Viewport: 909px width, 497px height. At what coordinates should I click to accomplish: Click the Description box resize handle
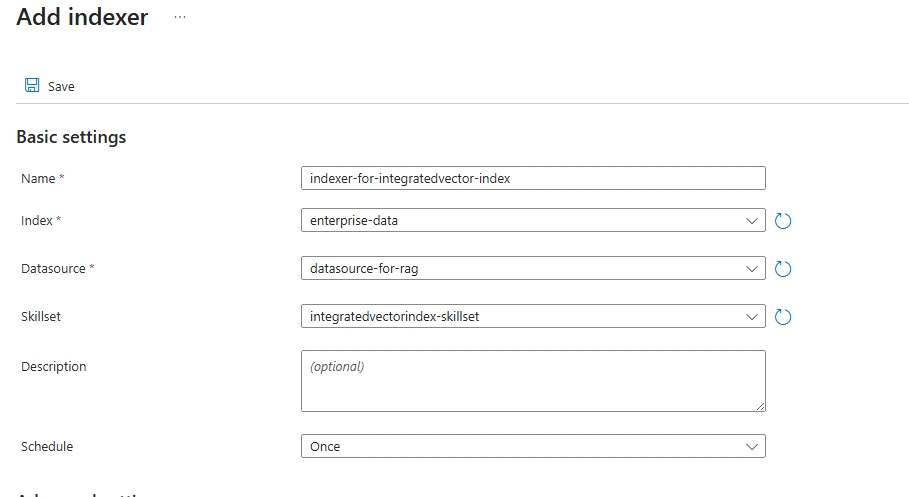[760, 406]
